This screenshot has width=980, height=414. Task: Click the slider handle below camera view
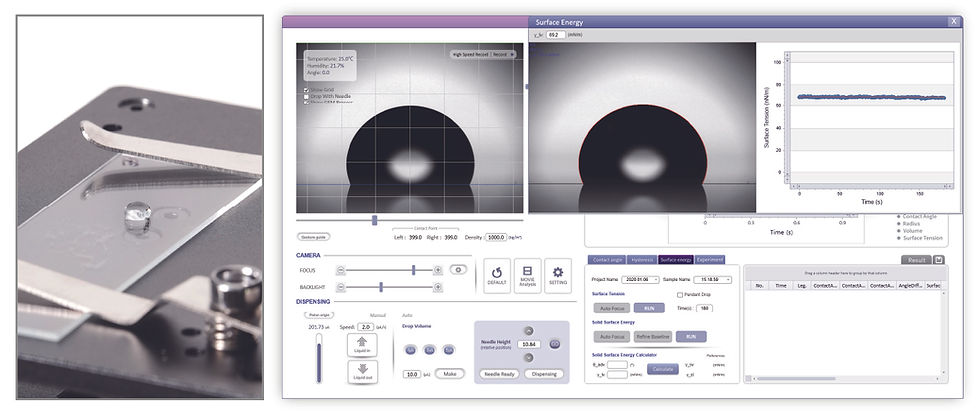coord(374,220)
